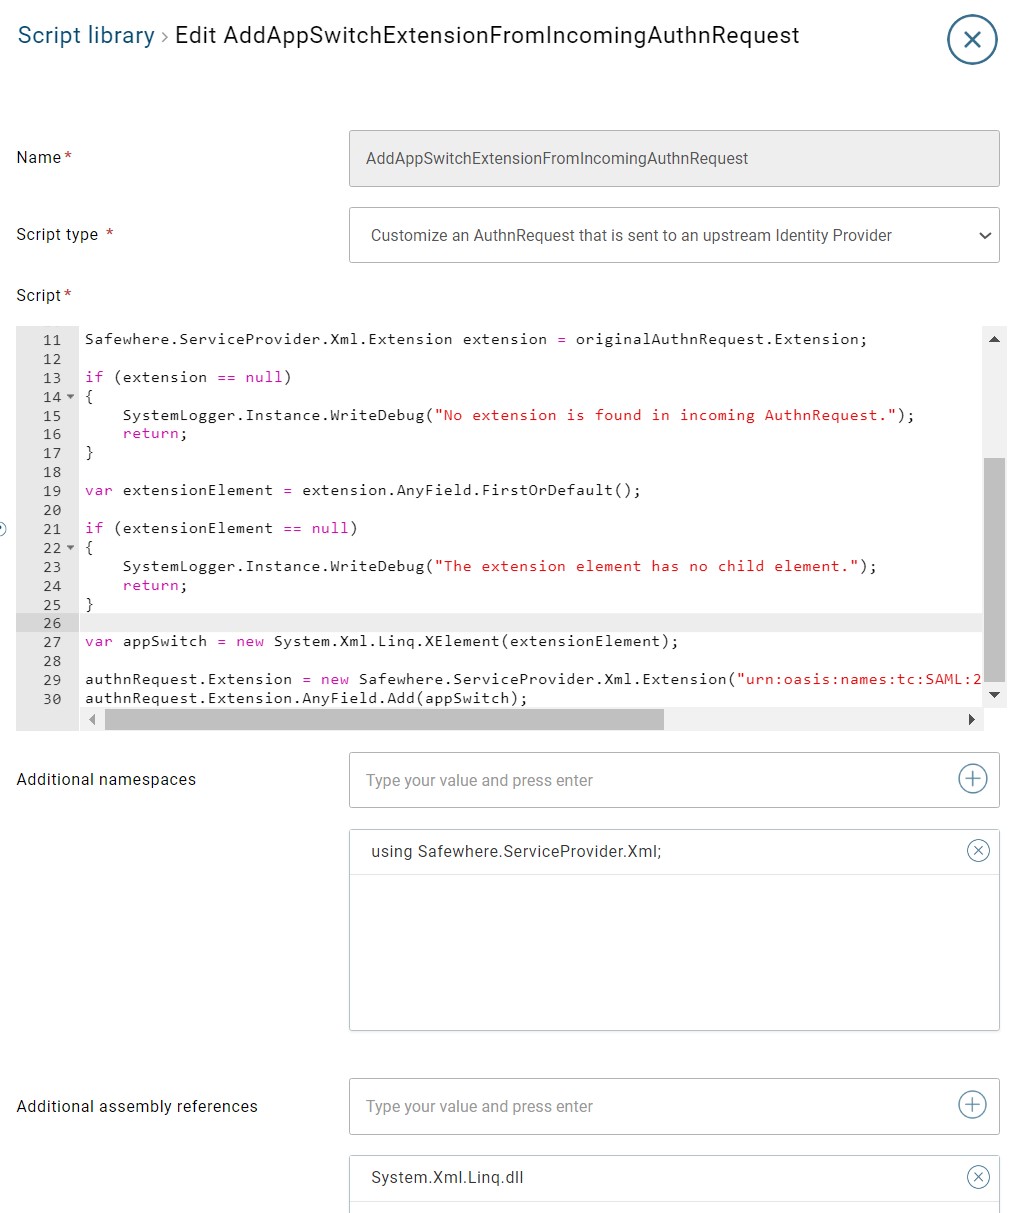Click the Name input field
The width and height of the screenshot is (1017, 1213).
[x=674, y=158]
